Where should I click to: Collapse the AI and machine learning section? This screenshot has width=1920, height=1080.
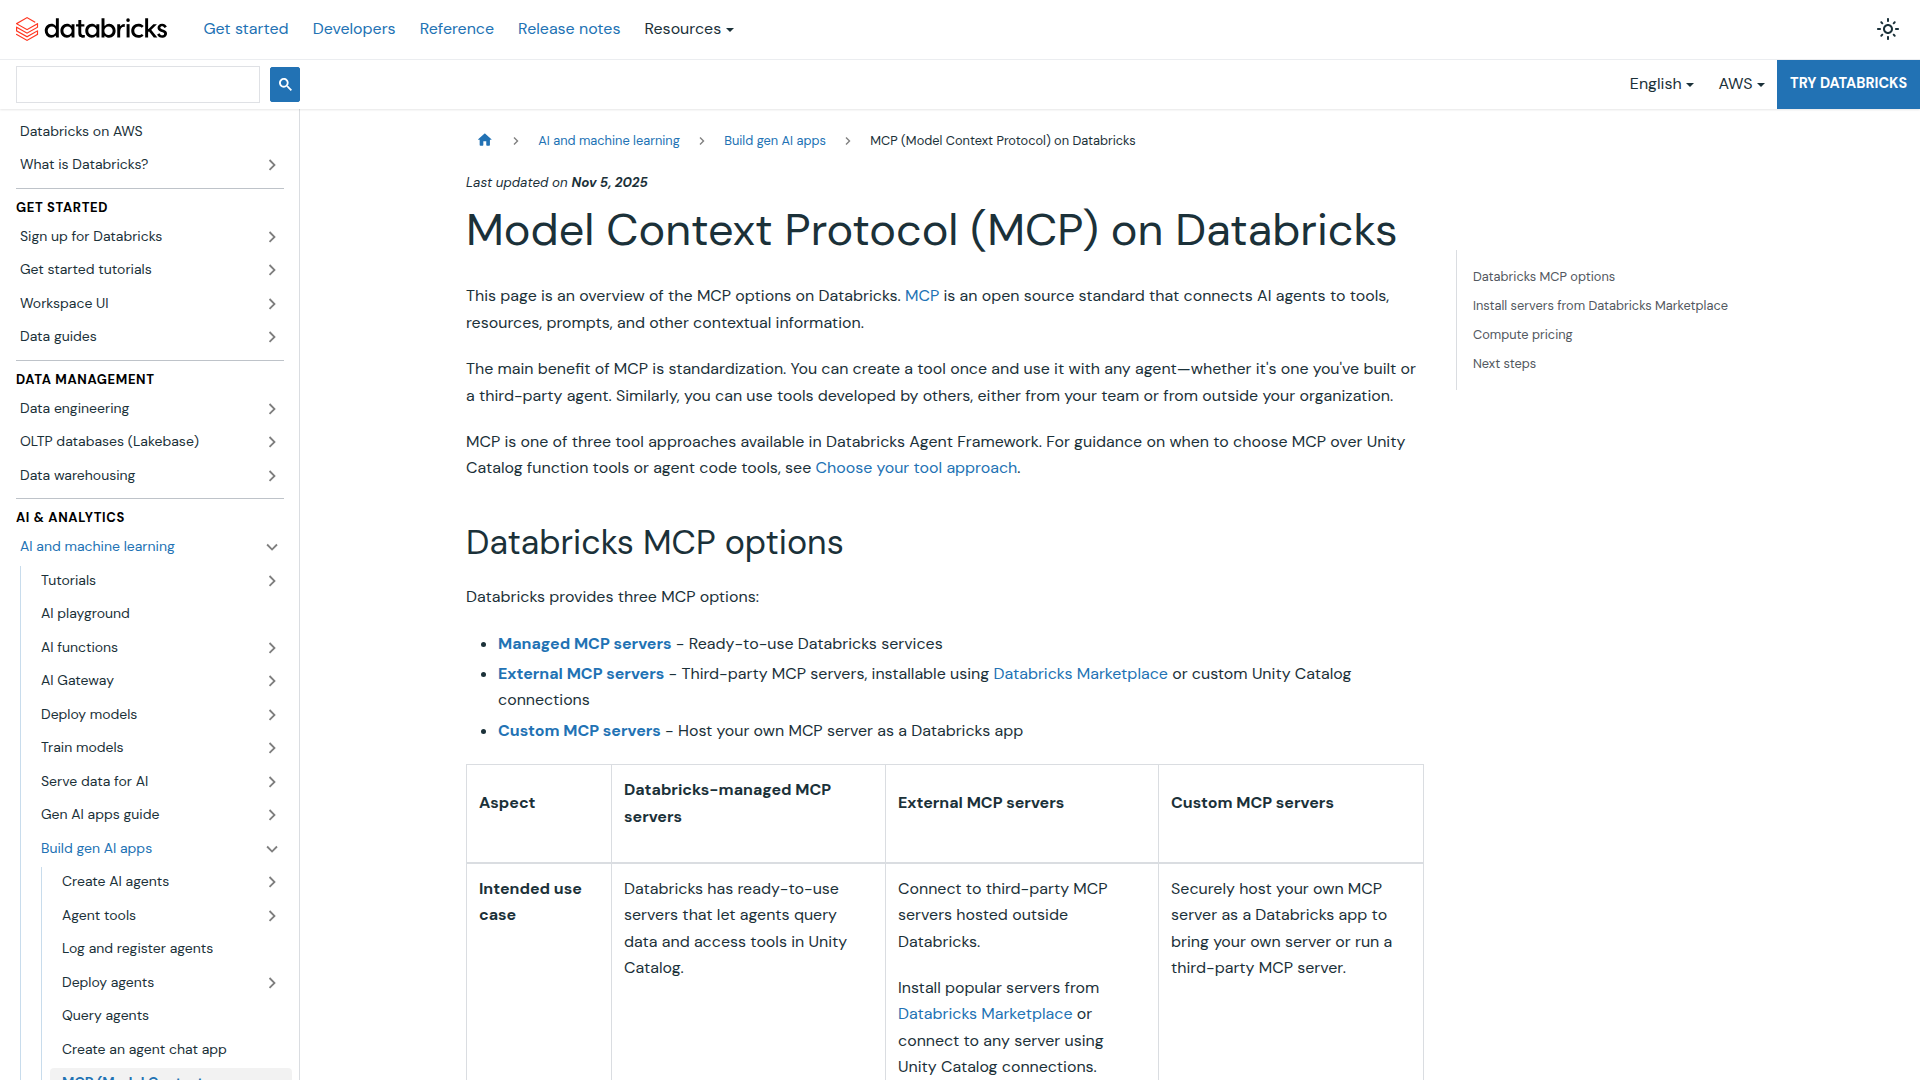pyautogui.click(x=271, y=547)
